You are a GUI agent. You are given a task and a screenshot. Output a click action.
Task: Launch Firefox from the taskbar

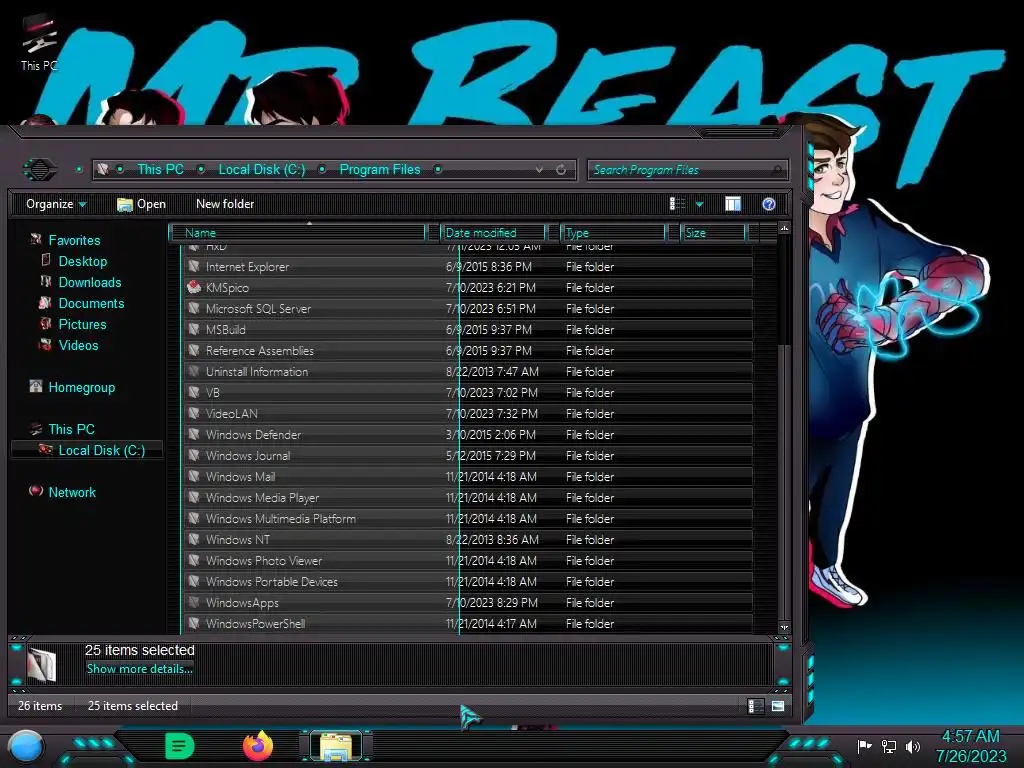coord(258,746)
